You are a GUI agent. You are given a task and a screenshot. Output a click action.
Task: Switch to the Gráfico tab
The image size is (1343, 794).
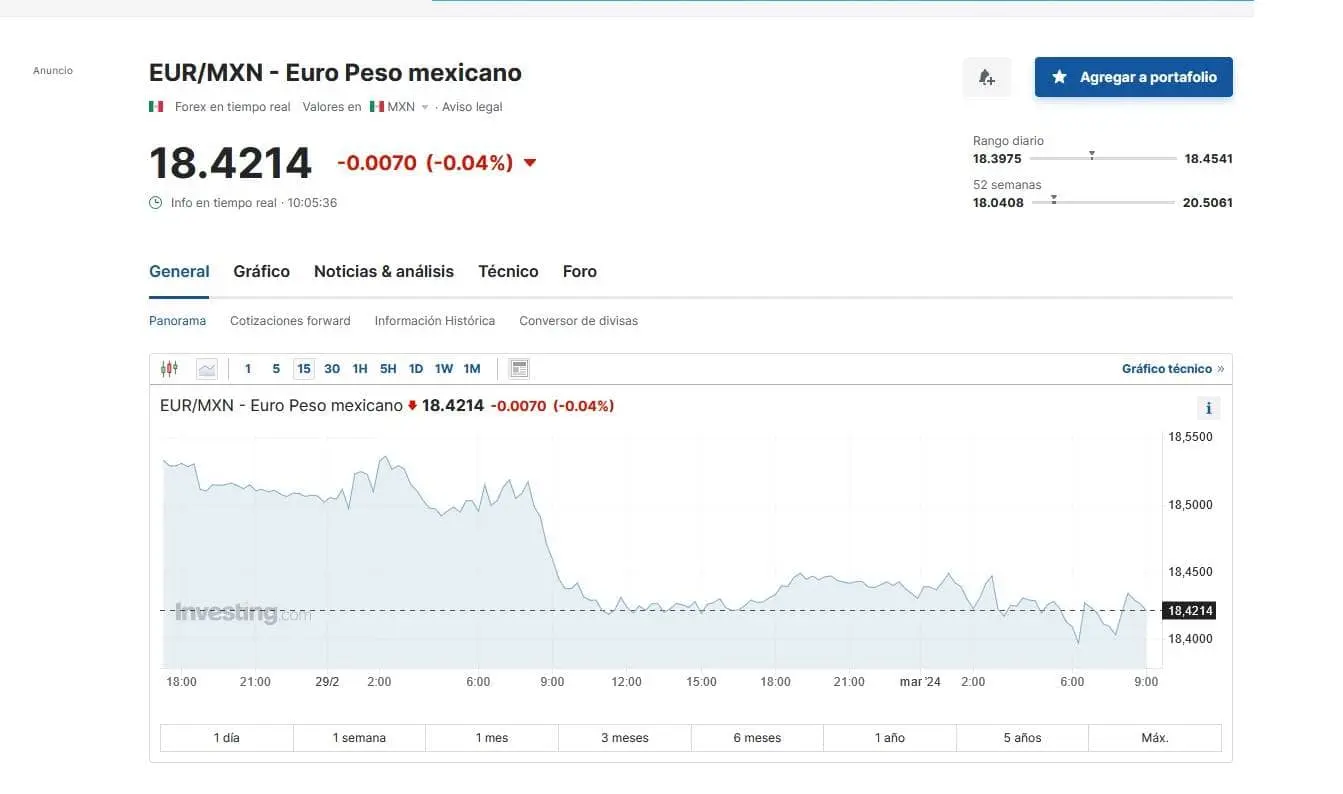(x=262, y=271)
